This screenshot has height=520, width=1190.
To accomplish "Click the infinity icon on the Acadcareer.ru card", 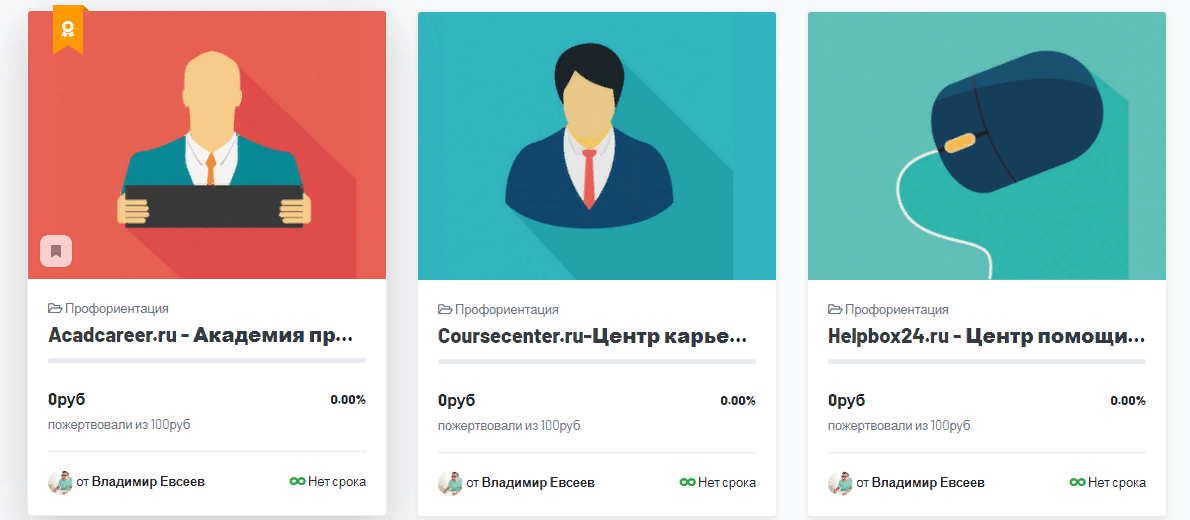I will click(297, 482).
